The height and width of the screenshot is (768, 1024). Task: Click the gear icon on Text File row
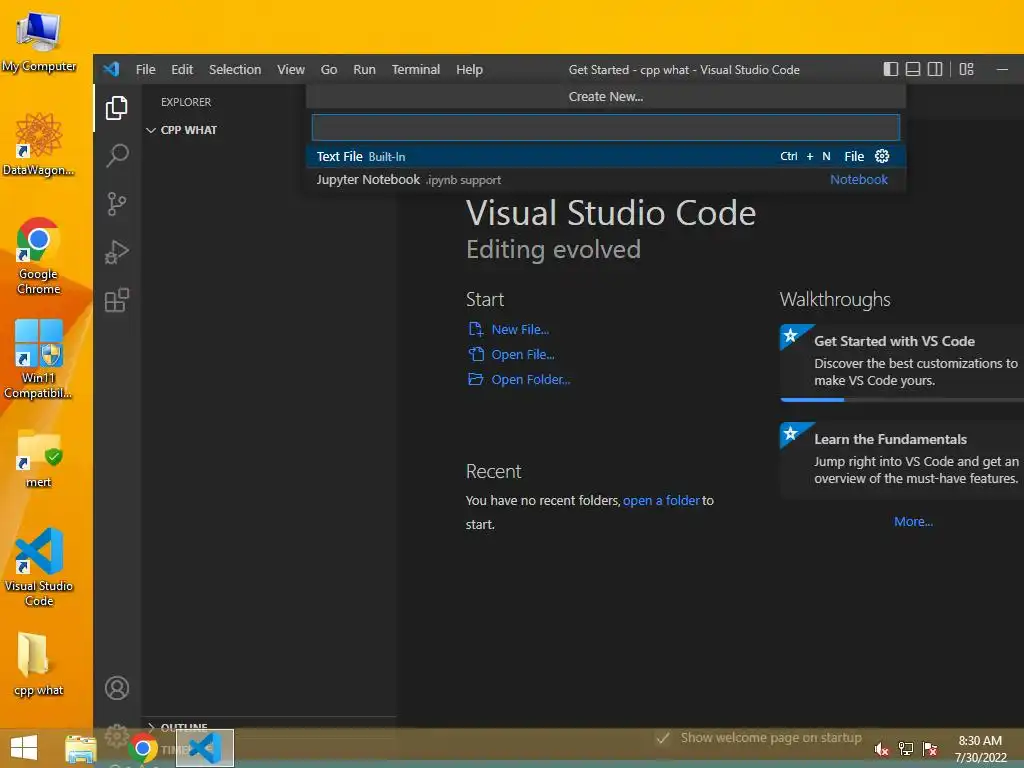882,156
